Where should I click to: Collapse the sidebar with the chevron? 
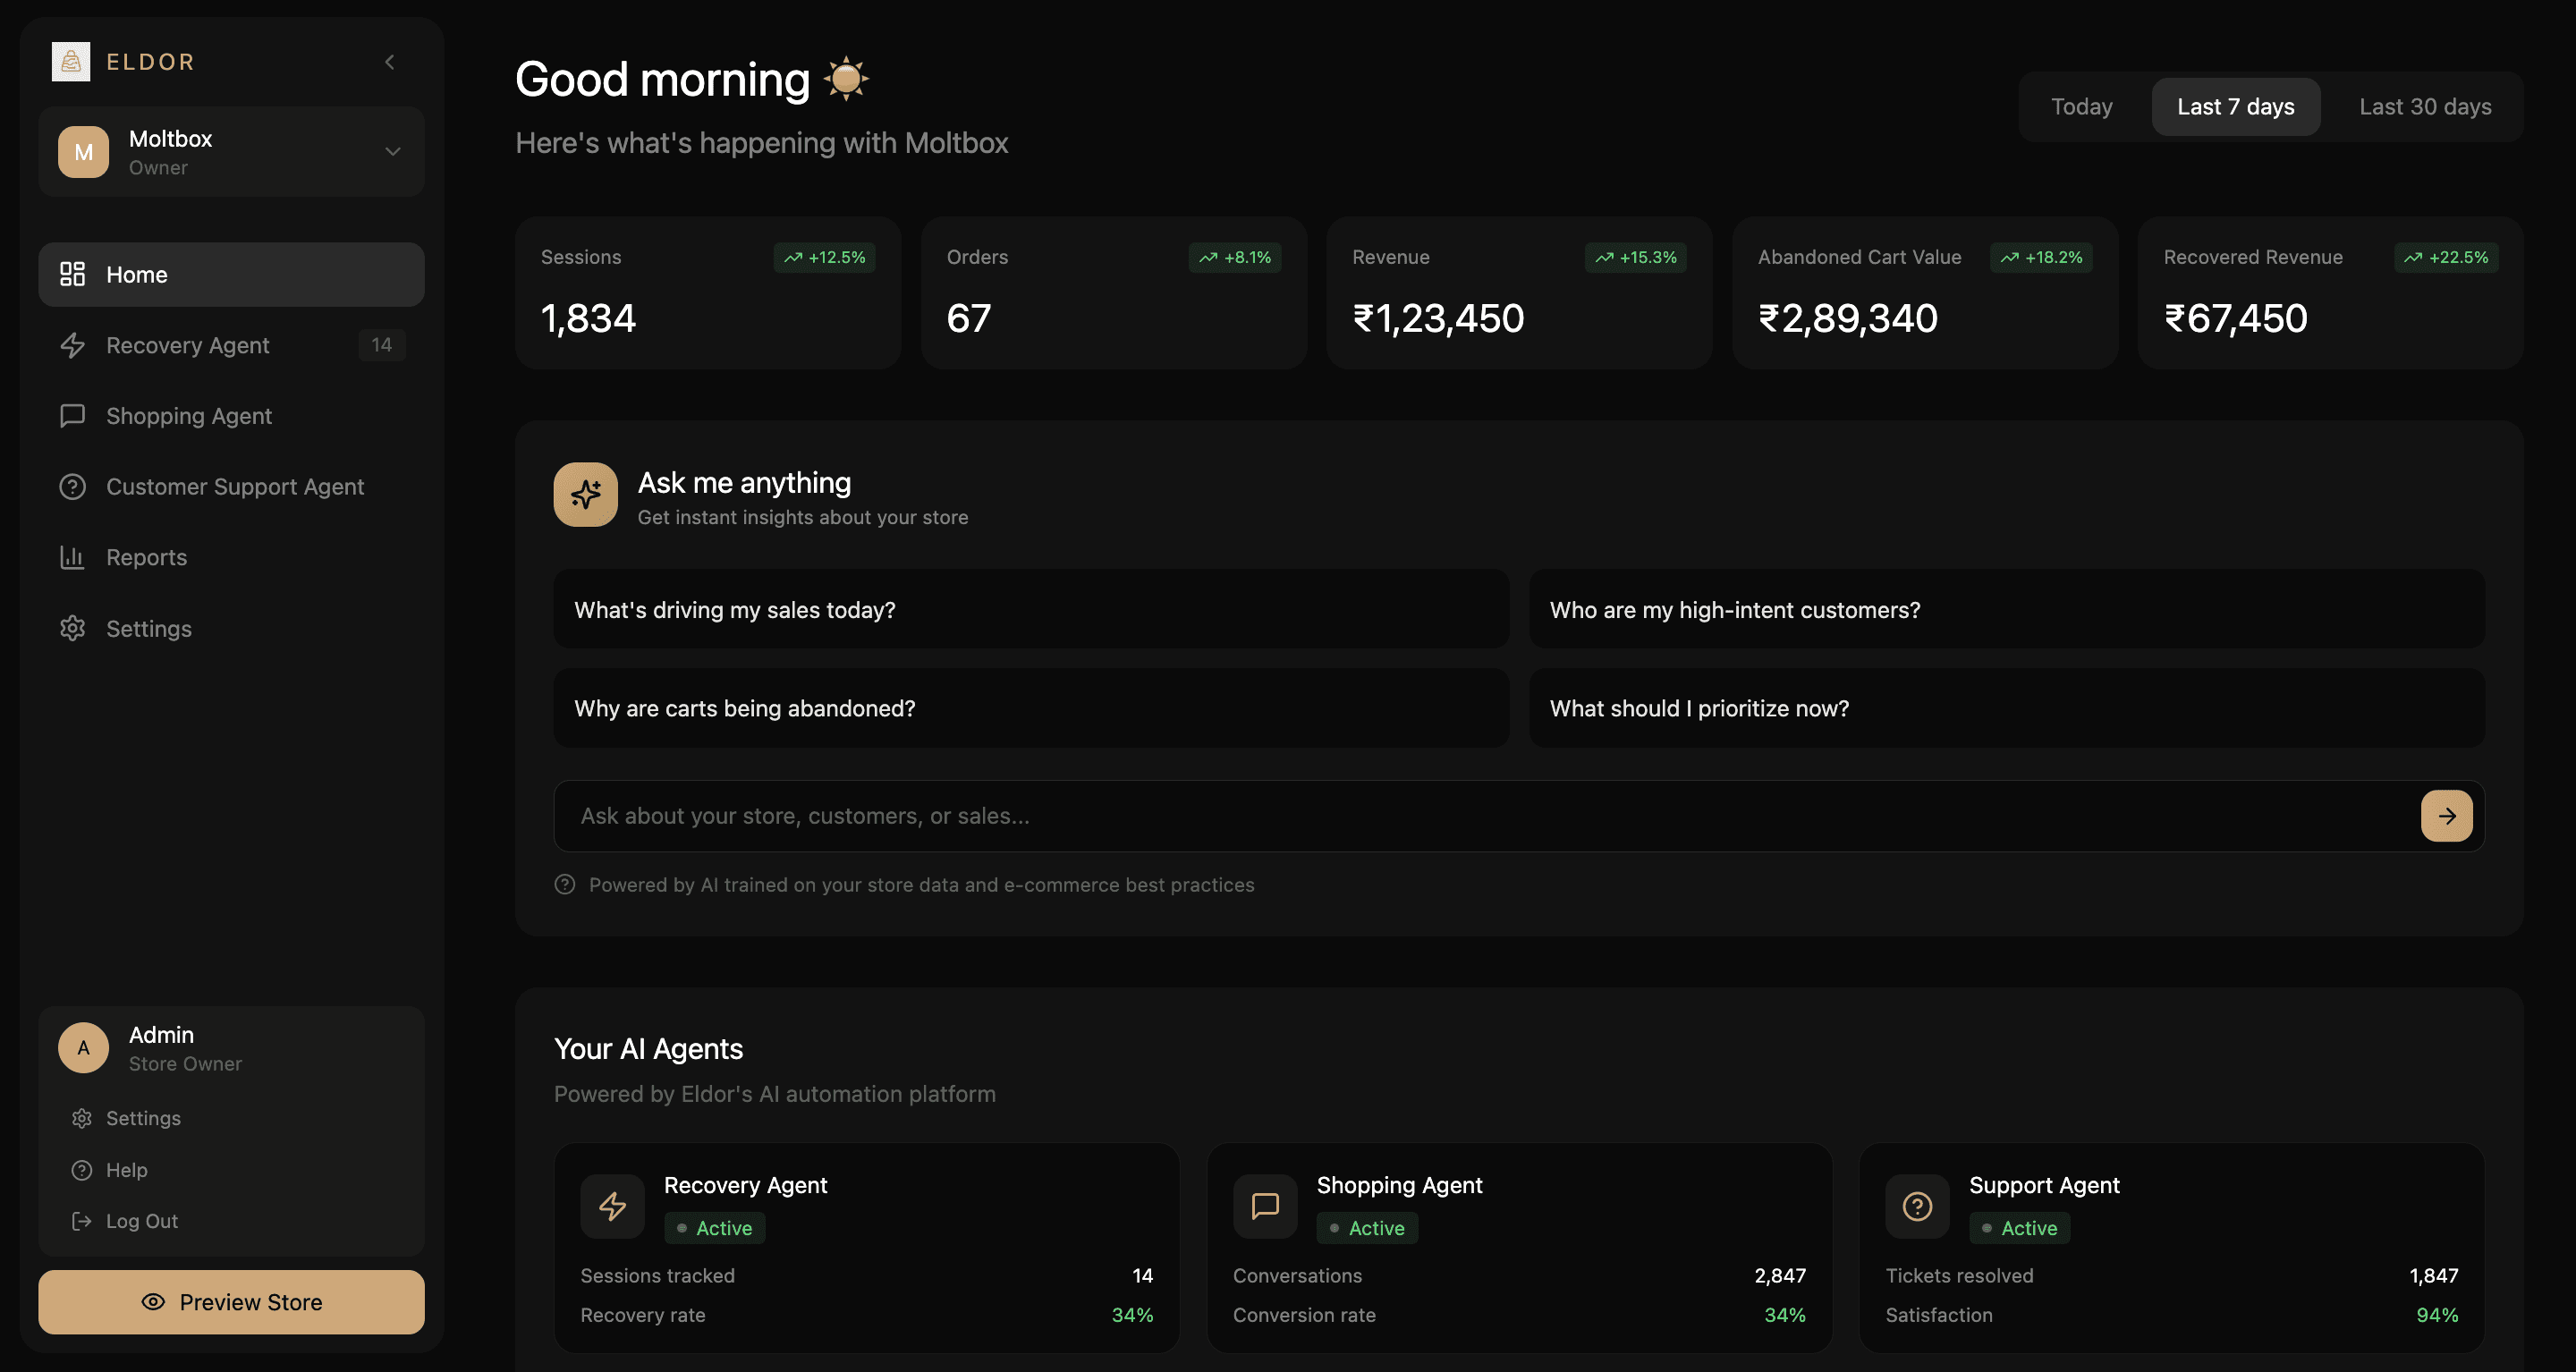pyautogui.click(x=390, y=62)
